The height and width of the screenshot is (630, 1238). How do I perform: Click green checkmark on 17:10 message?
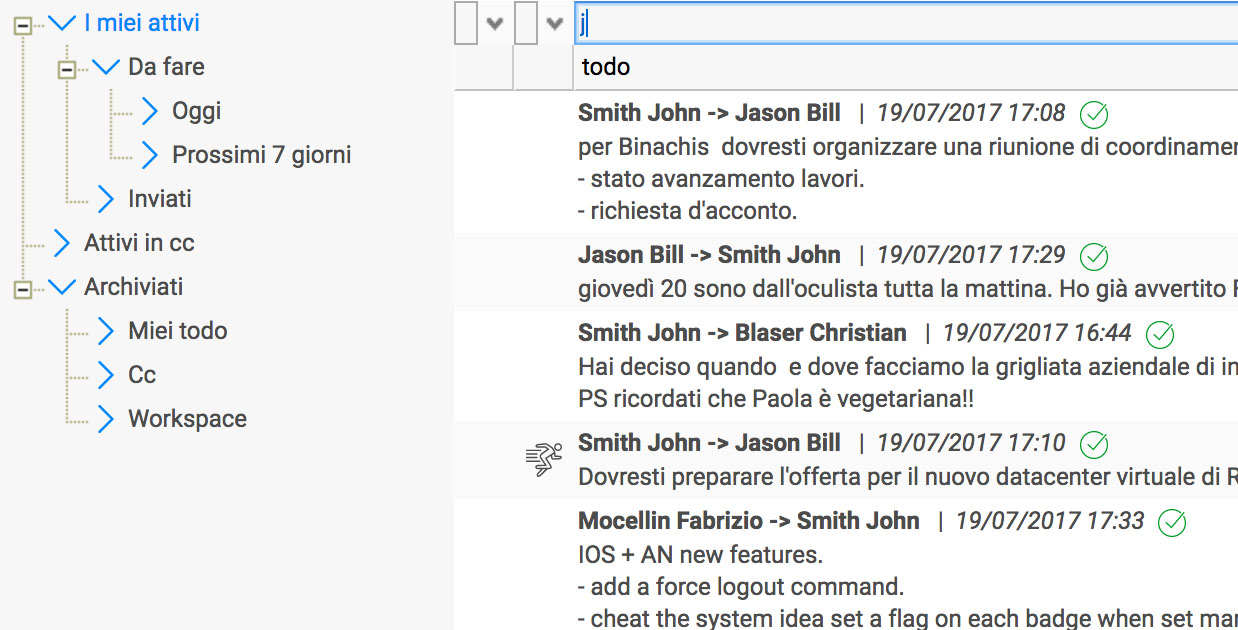1094,444
